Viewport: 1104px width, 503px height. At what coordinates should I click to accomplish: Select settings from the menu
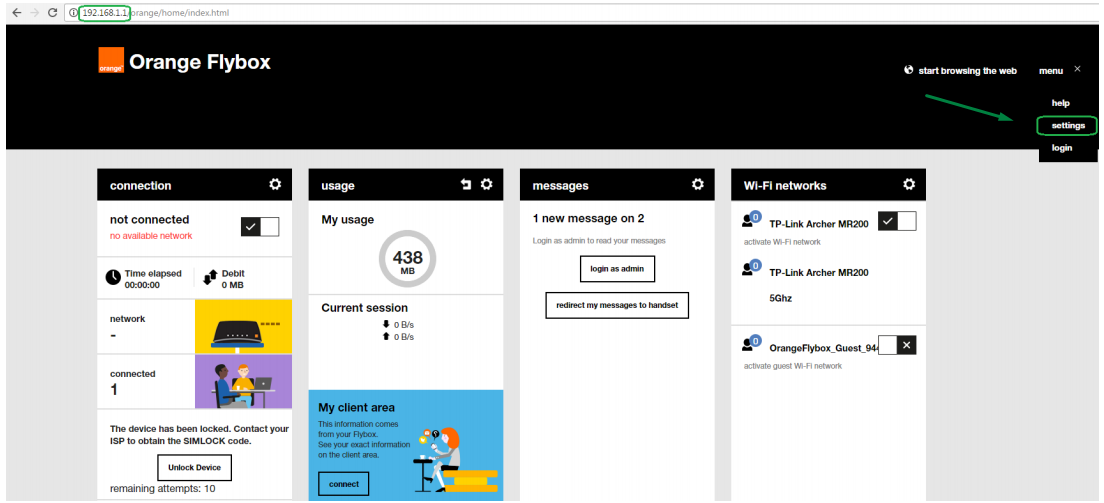(1067, 125)
